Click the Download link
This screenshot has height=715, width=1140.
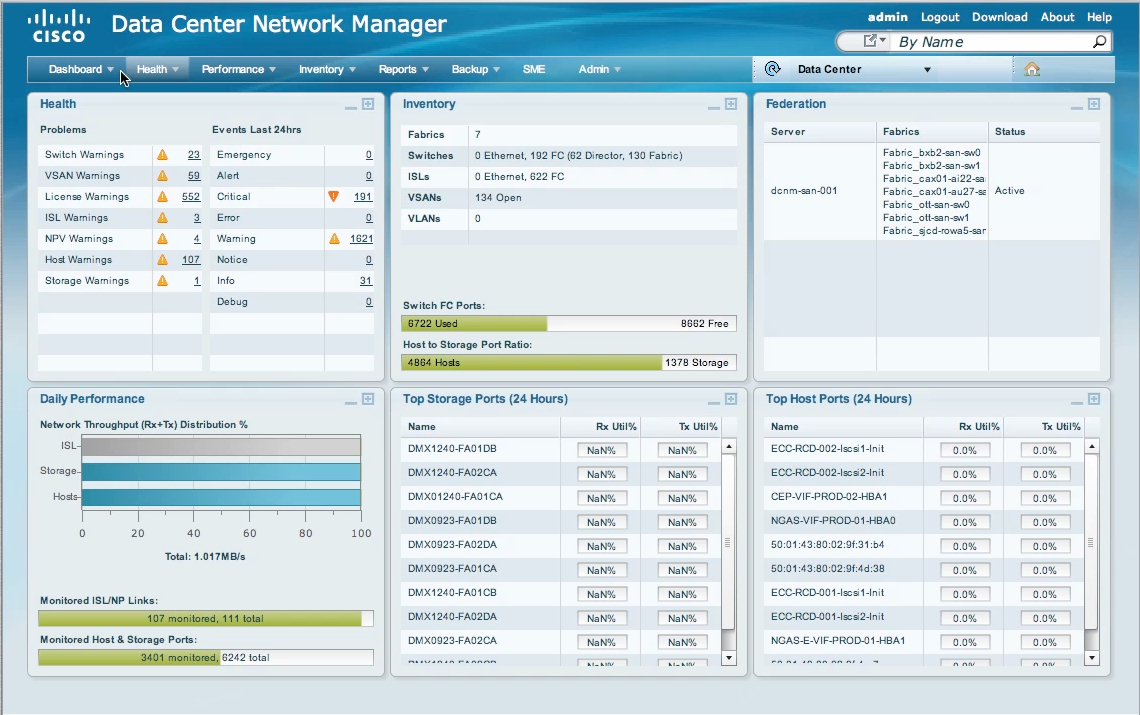tap(1000, 17)
